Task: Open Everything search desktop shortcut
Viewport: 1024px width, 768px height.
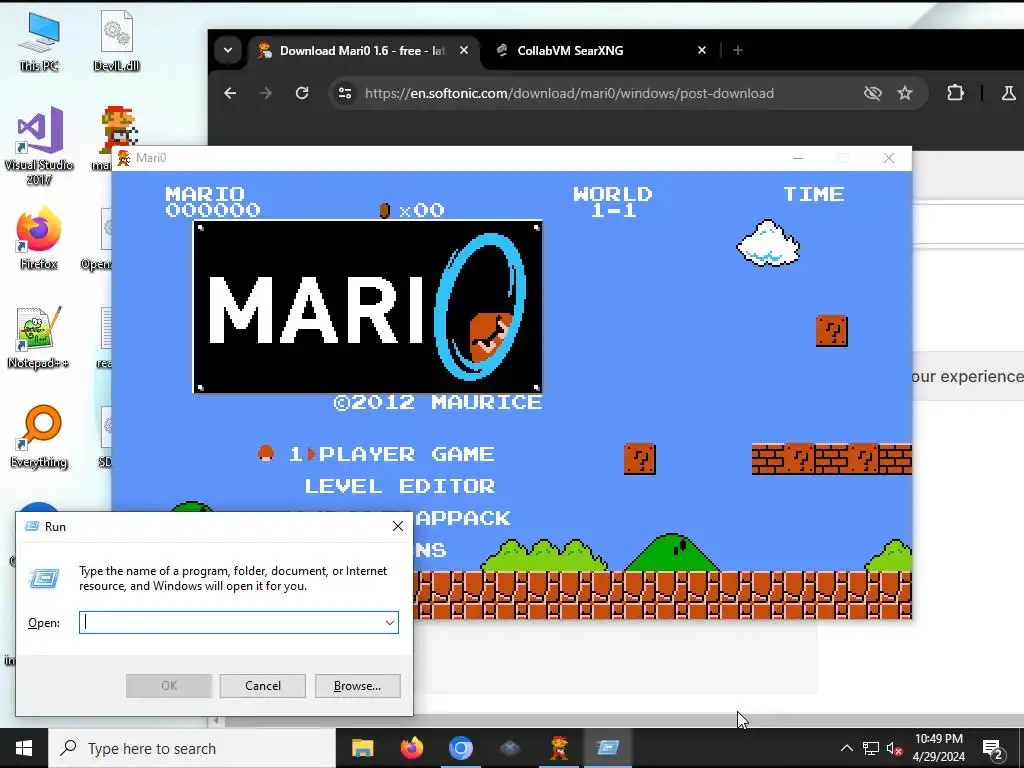Action: point(39,437)
